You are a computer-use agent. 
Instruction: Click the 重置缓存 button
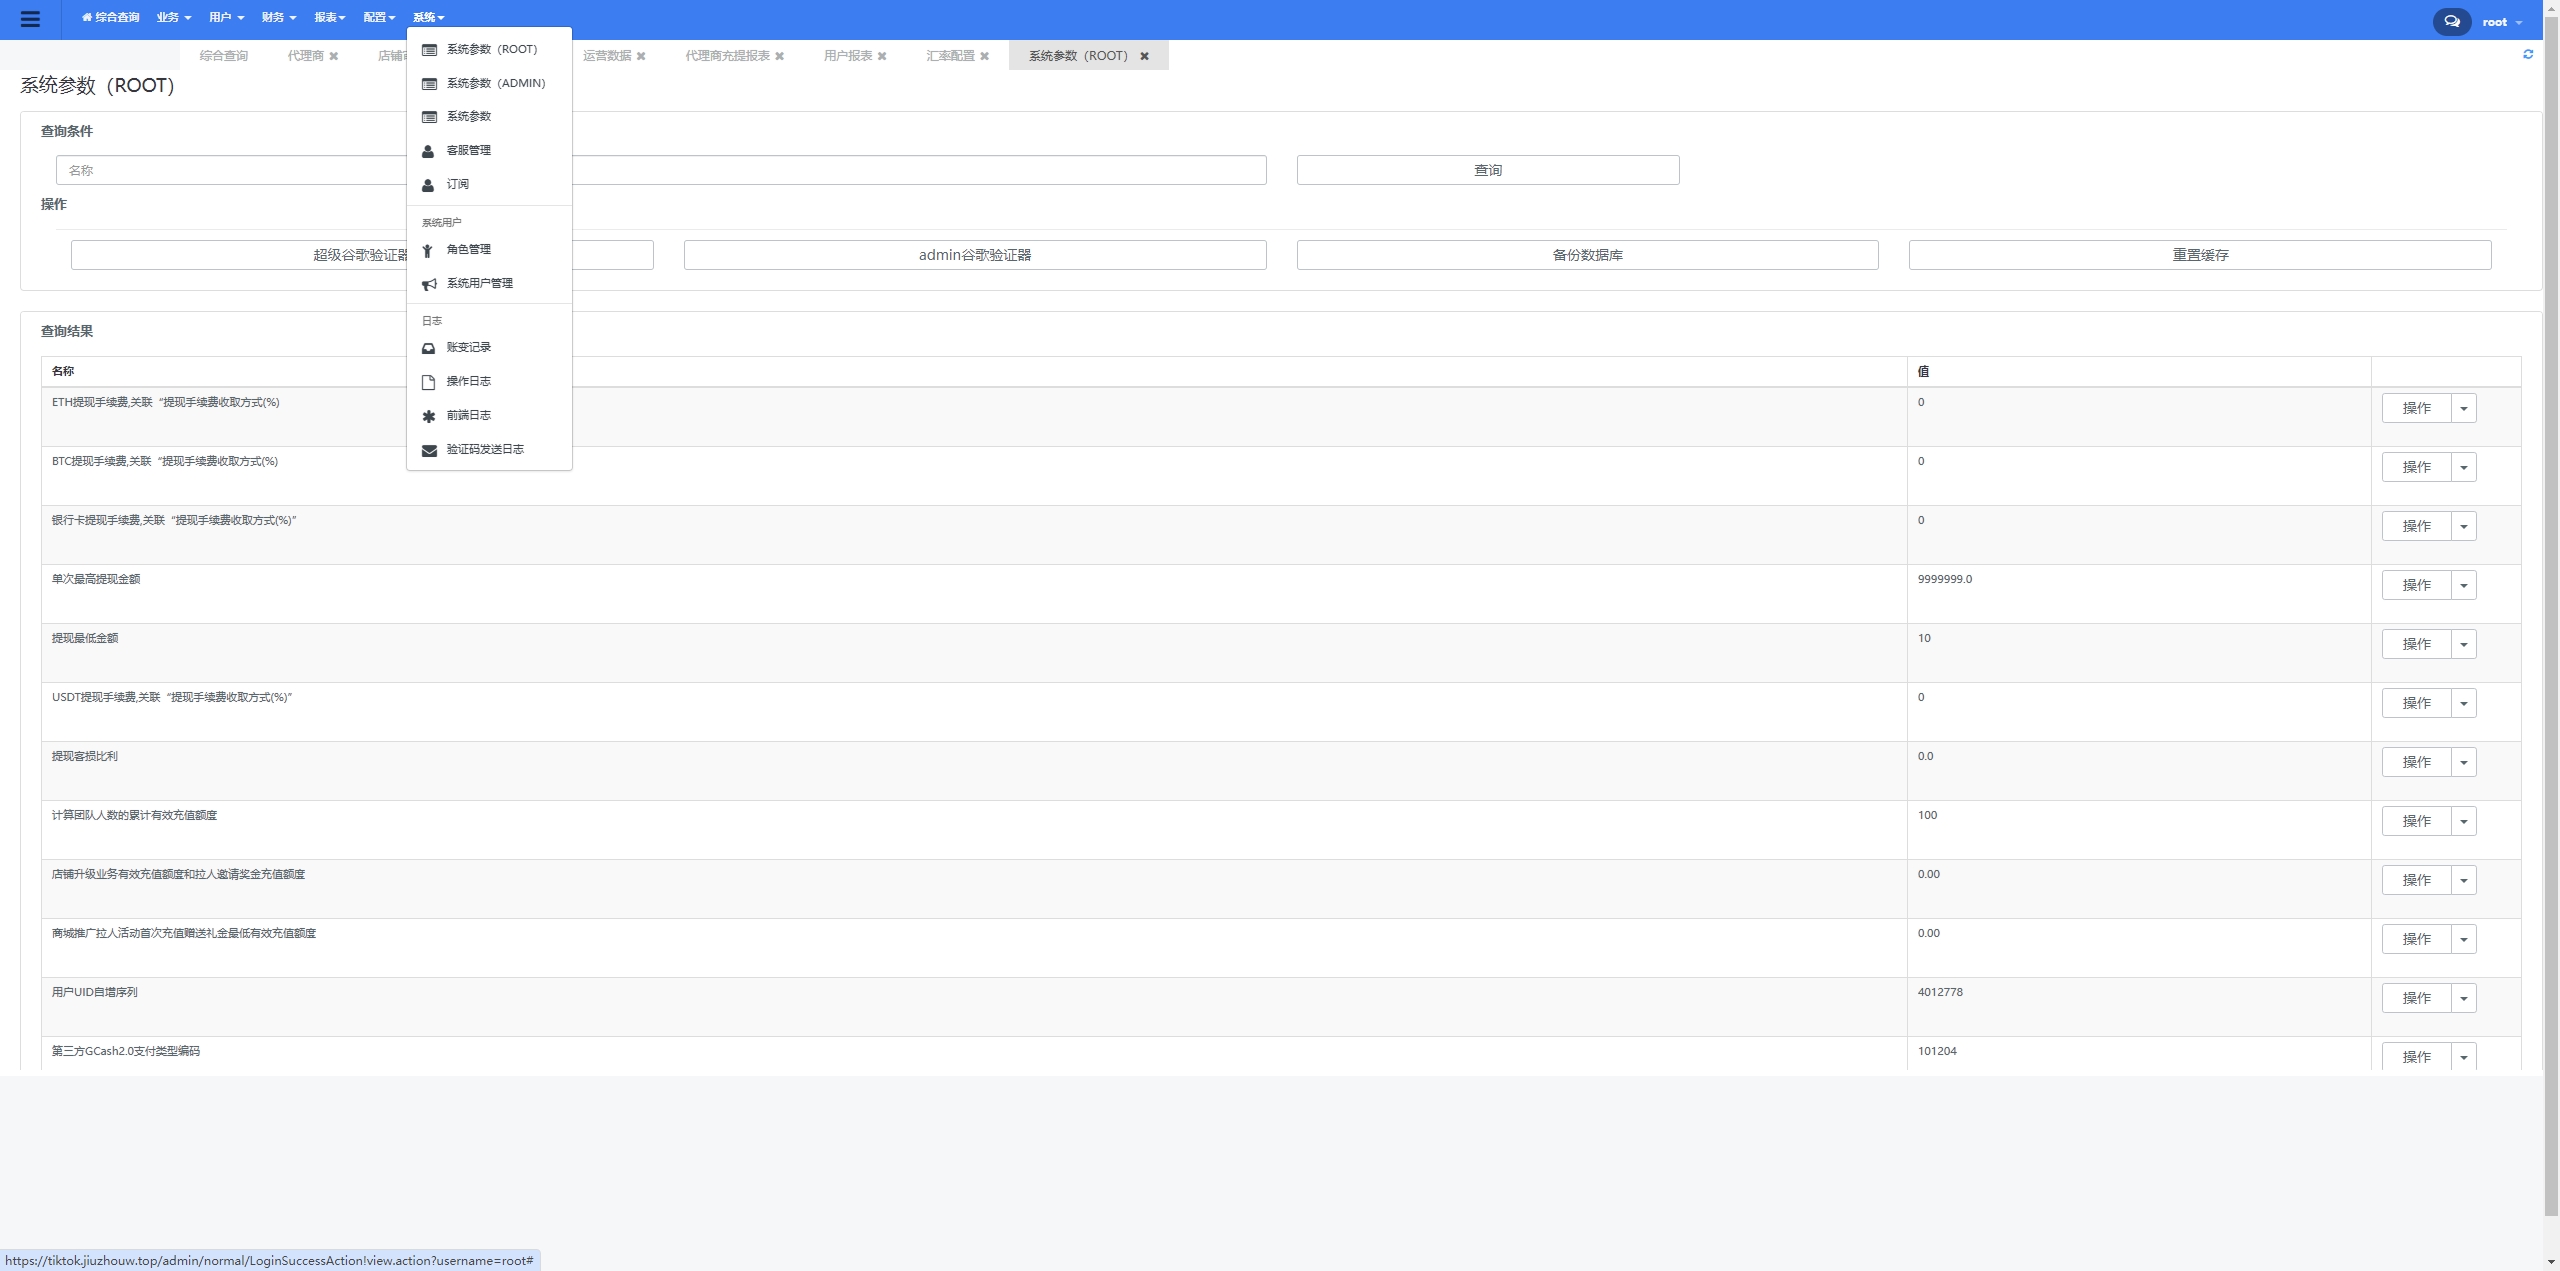[2199, 255]
